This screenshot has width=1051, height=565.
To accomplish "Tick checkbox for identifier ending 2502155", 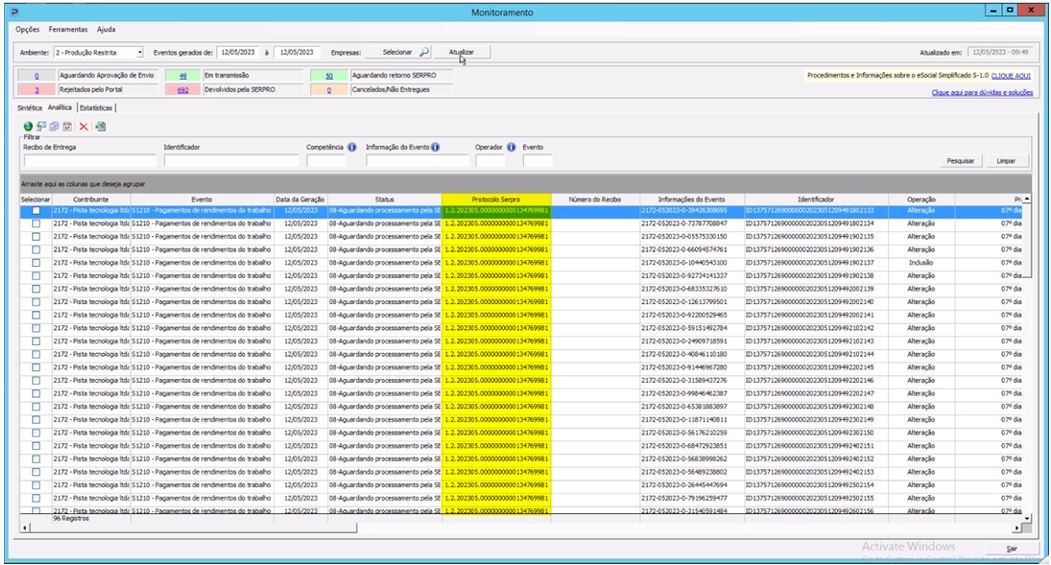I will pos(36,499).
